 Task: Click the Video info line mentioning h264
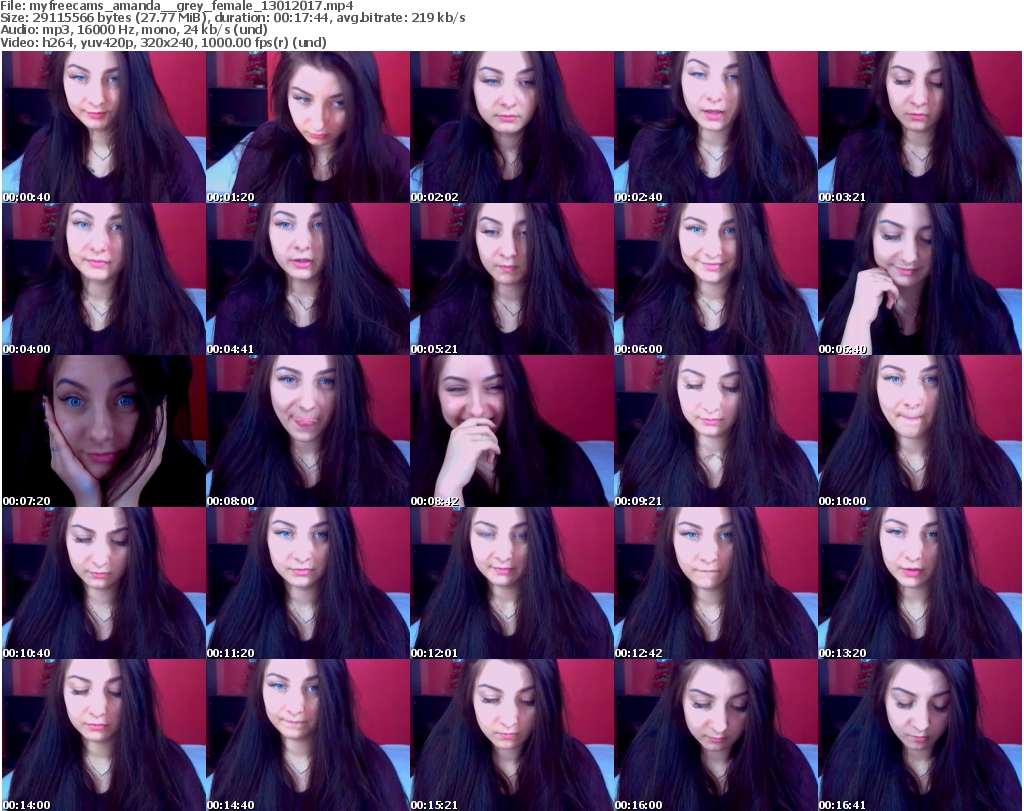pos(163,42)
